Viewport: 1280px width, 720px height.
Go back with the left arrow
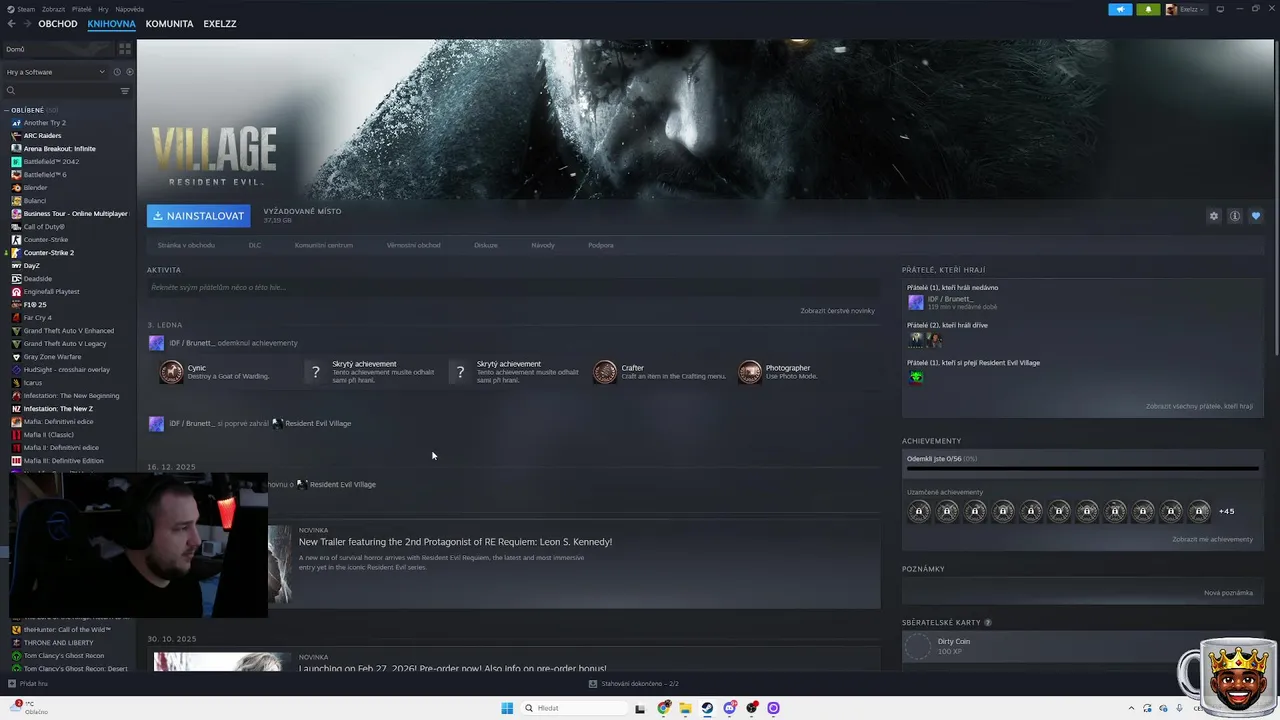coord(12,24)
